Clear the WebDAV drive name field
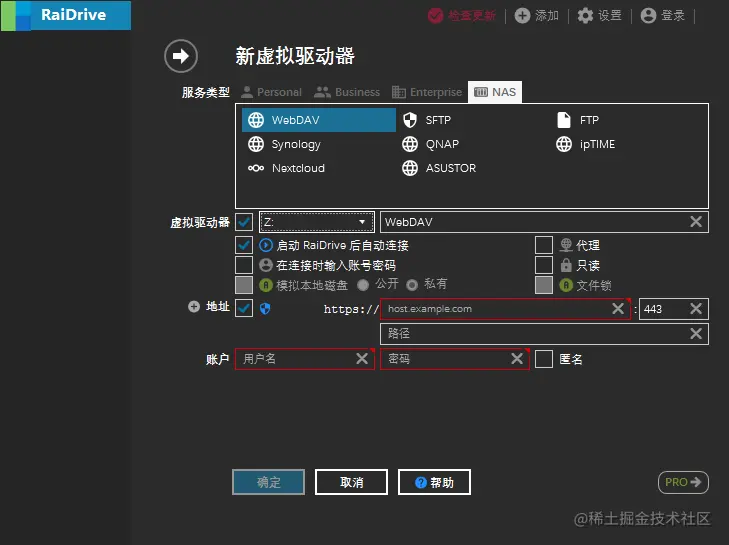729x545 pixels. tap(696, 222)
